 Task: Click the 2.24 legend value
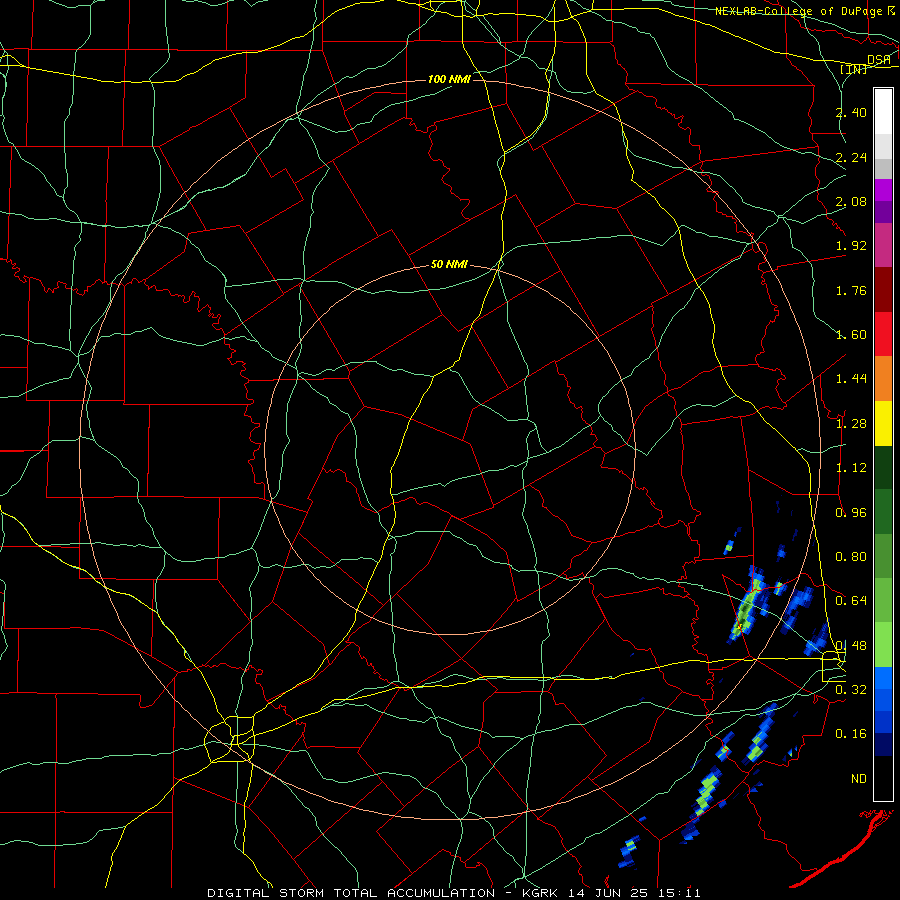point(851,157)
